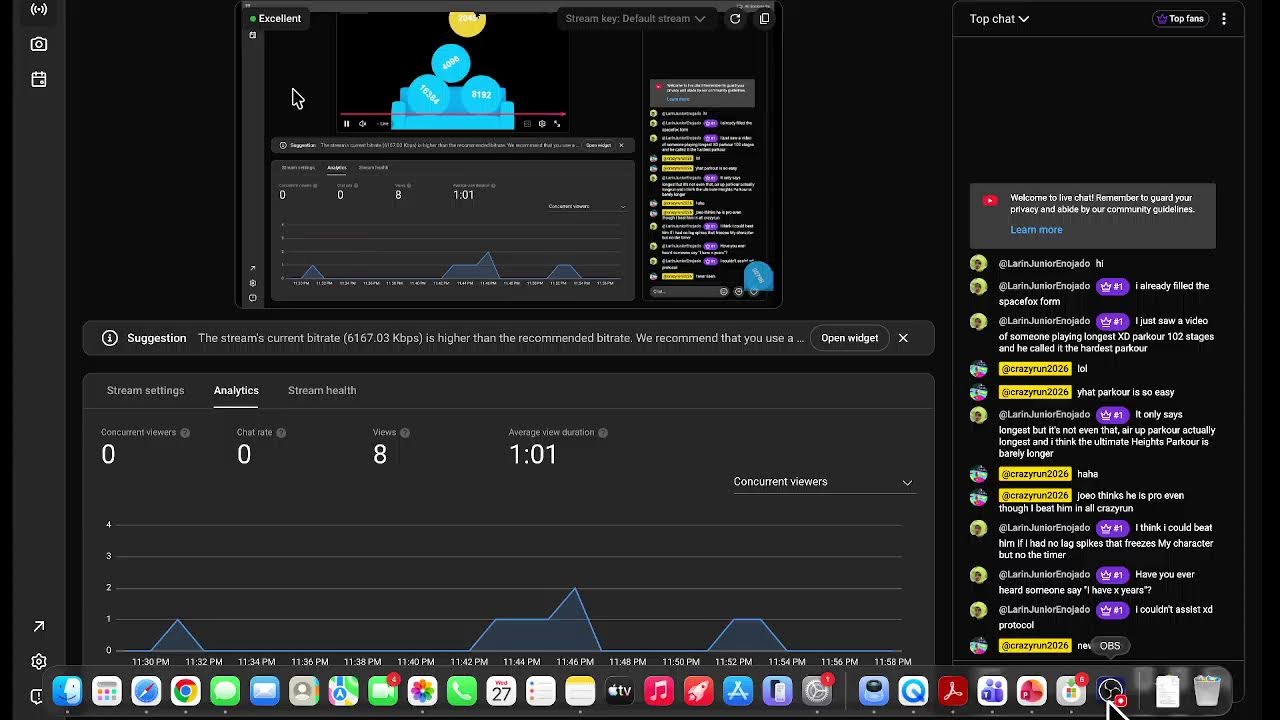Screen dimensions: 1280x720
Task: Click the info icon beside Suggestion
Action: point(110,338)
